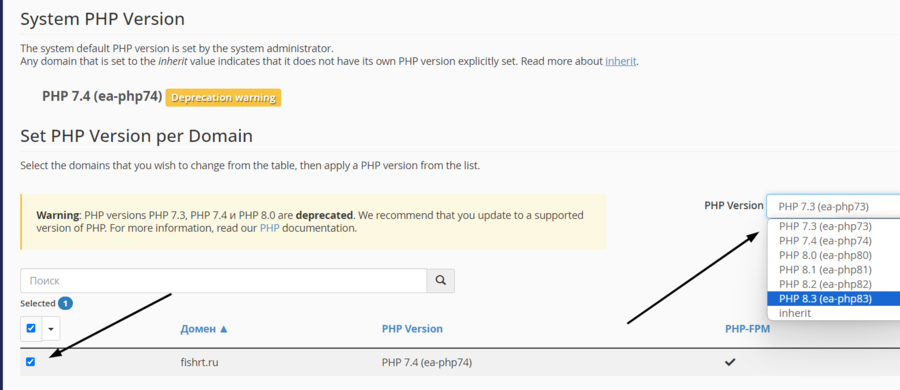Click the Deprecation warning badge
The height and width of the screenshot is (390, 900).
[223, 98]
